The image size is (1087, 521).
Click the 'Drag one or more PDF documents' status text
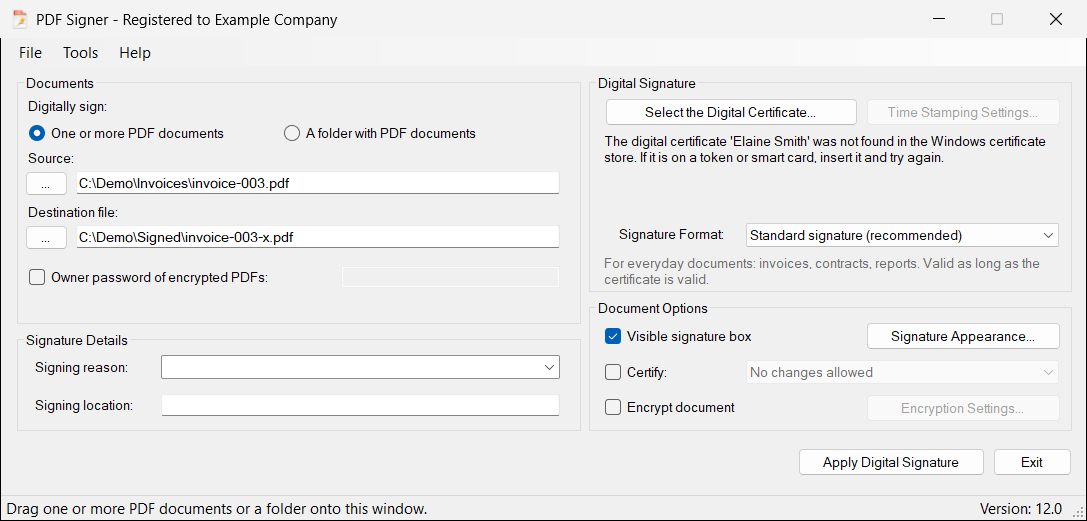coord(217,509)
